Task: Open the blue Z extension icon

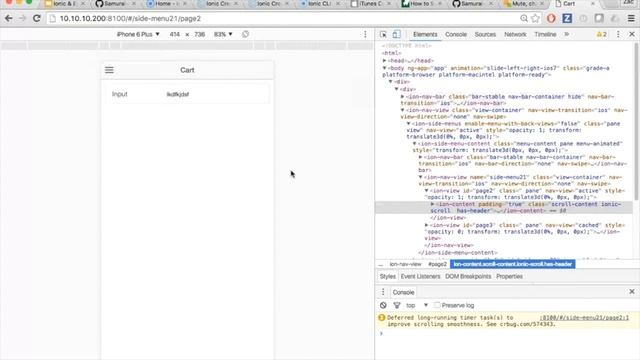Action: [567, 18]
